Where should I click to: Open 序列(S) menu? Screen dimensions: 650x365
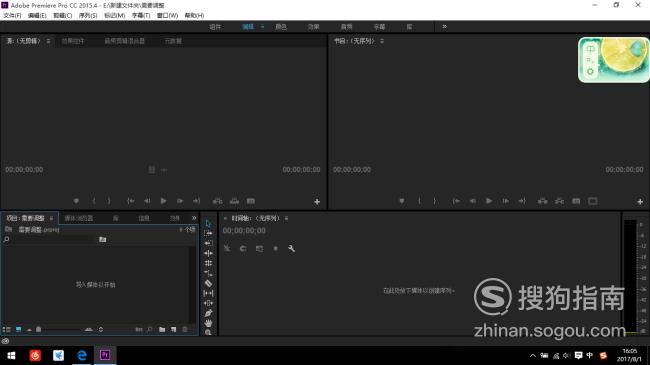pyautogui.click(x=88, y=15)
